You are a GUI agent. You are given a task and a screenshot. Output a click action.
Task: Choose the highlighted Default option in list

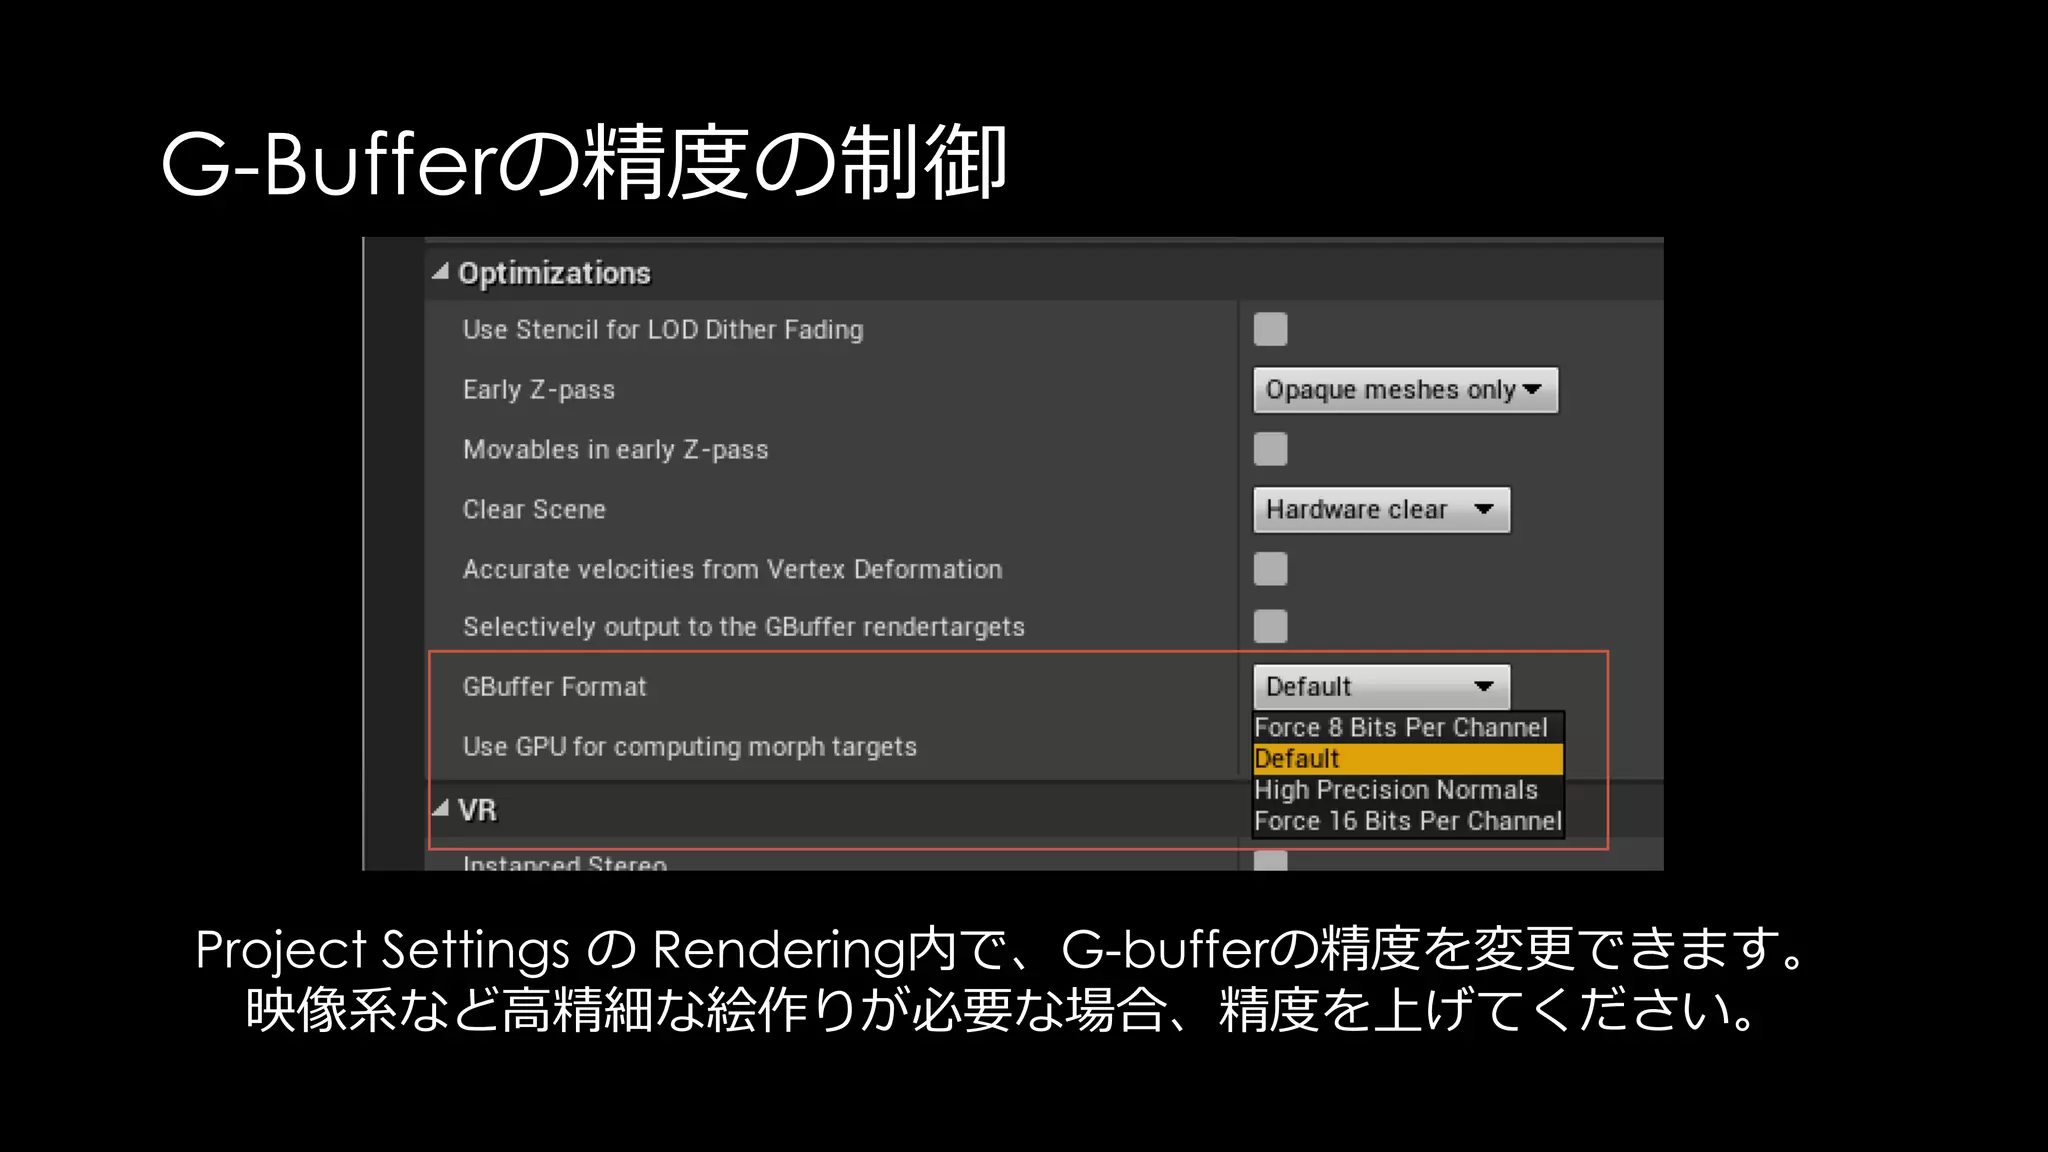1400,759
